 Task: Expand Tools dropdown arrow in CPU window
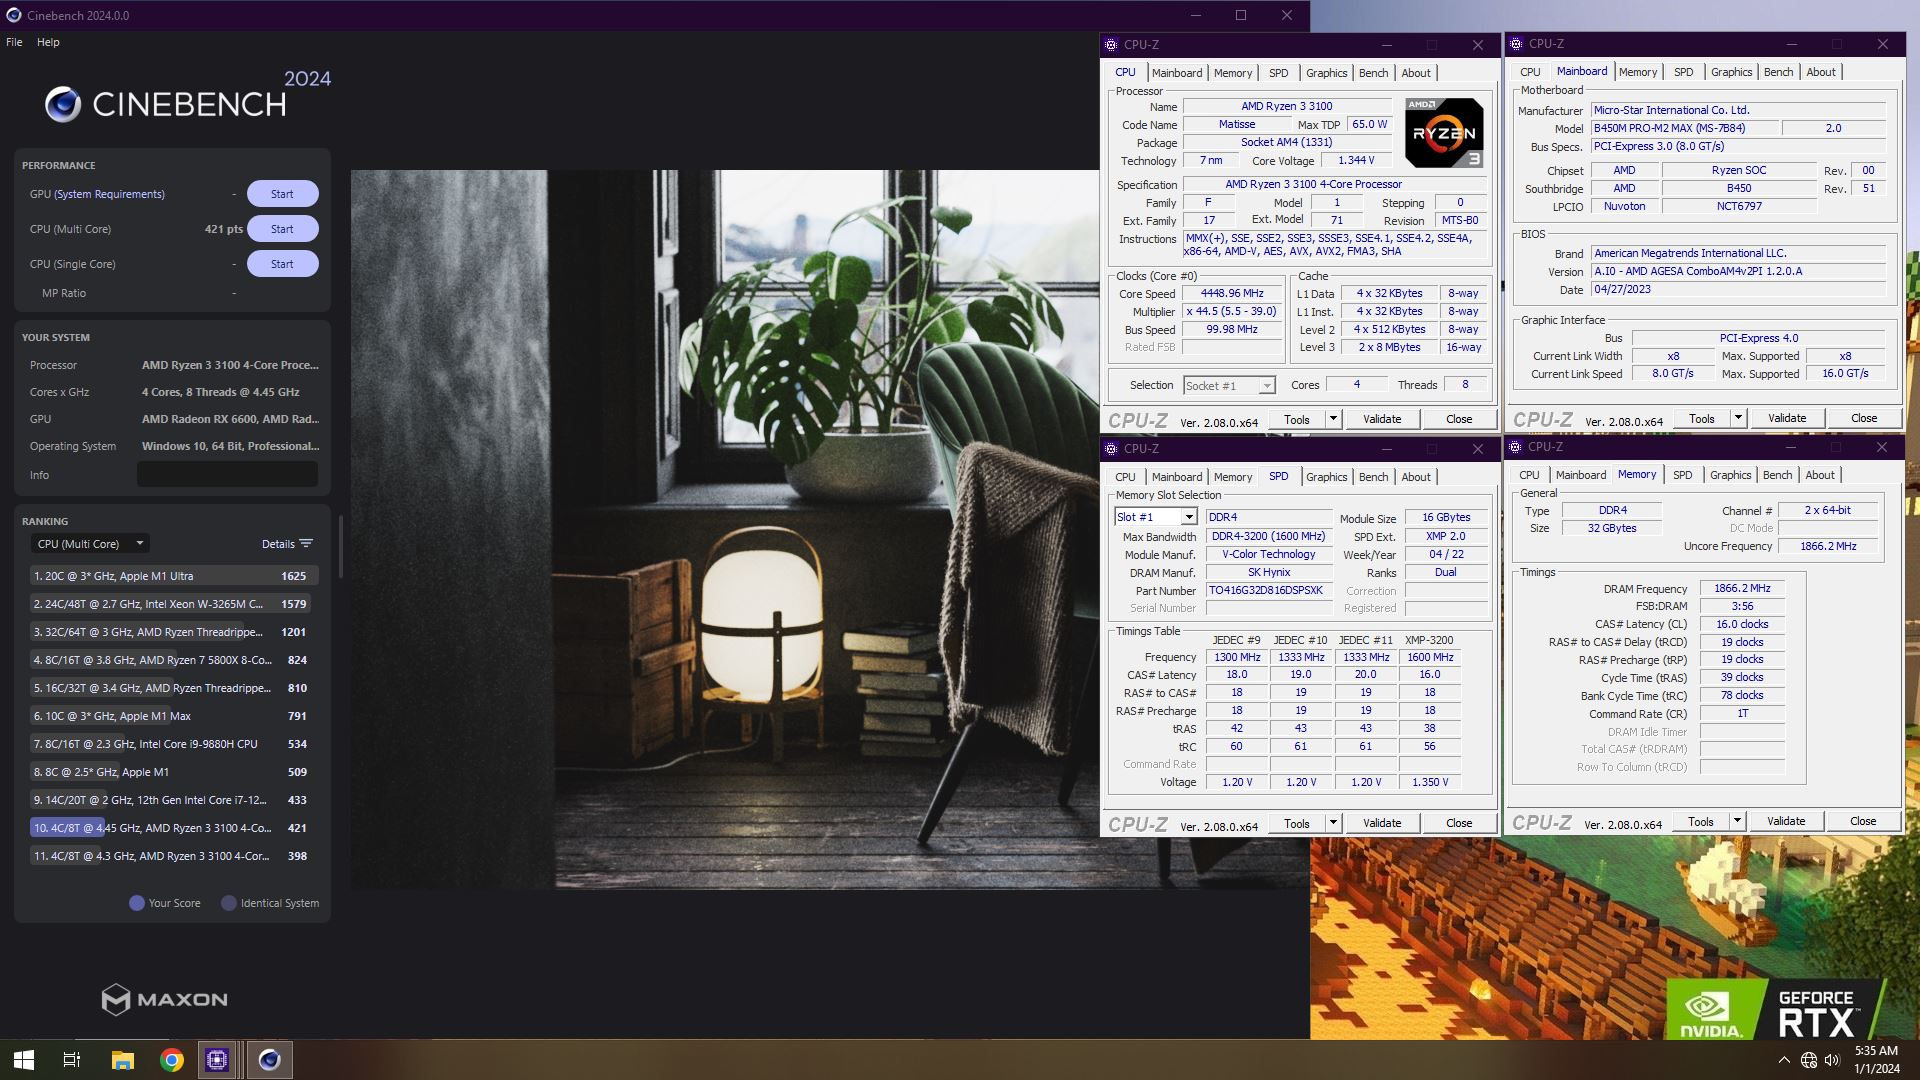click(x=1333, y=419)
